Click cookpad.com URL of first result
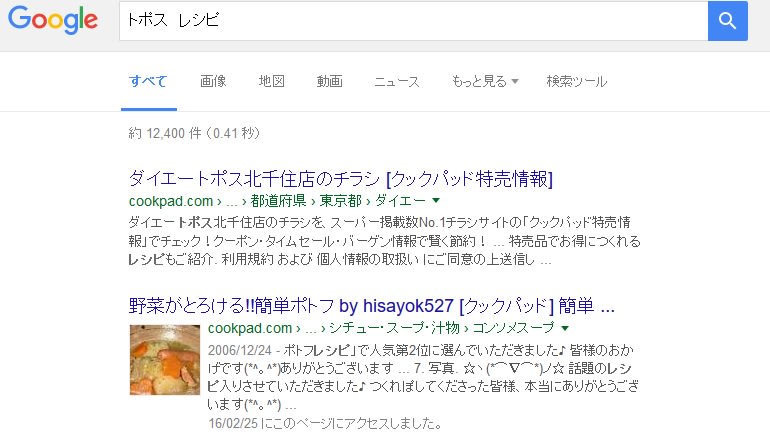The width and height of the screenshot is (770, 443). tap(171, 201)
